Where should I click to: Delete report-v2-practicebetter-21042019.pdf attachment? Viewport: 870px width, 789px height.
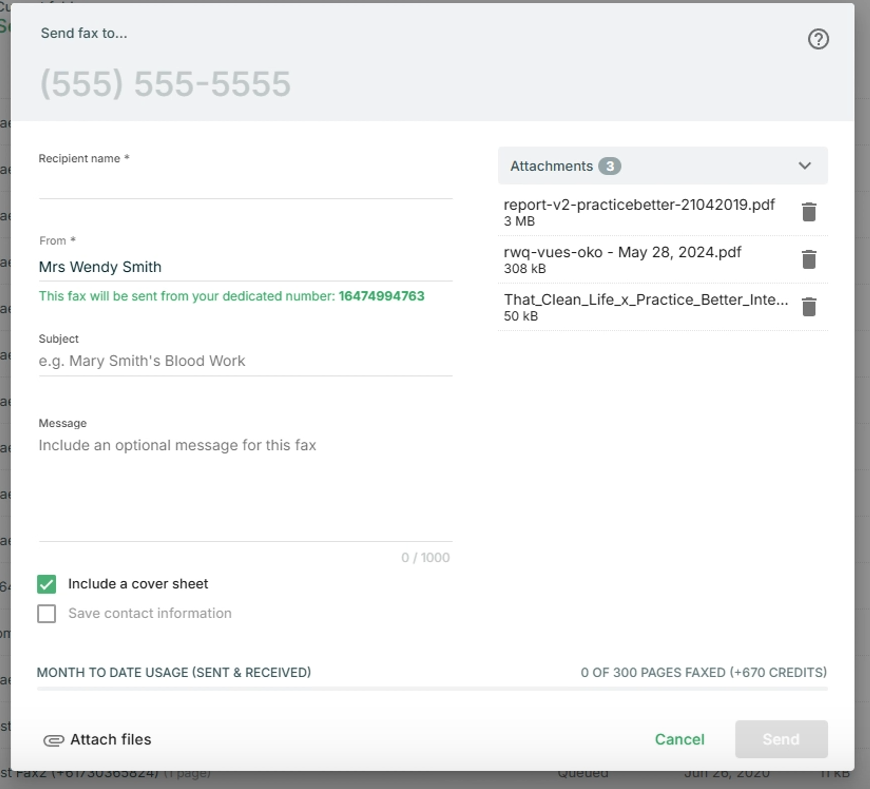click(x=809, y=212)
